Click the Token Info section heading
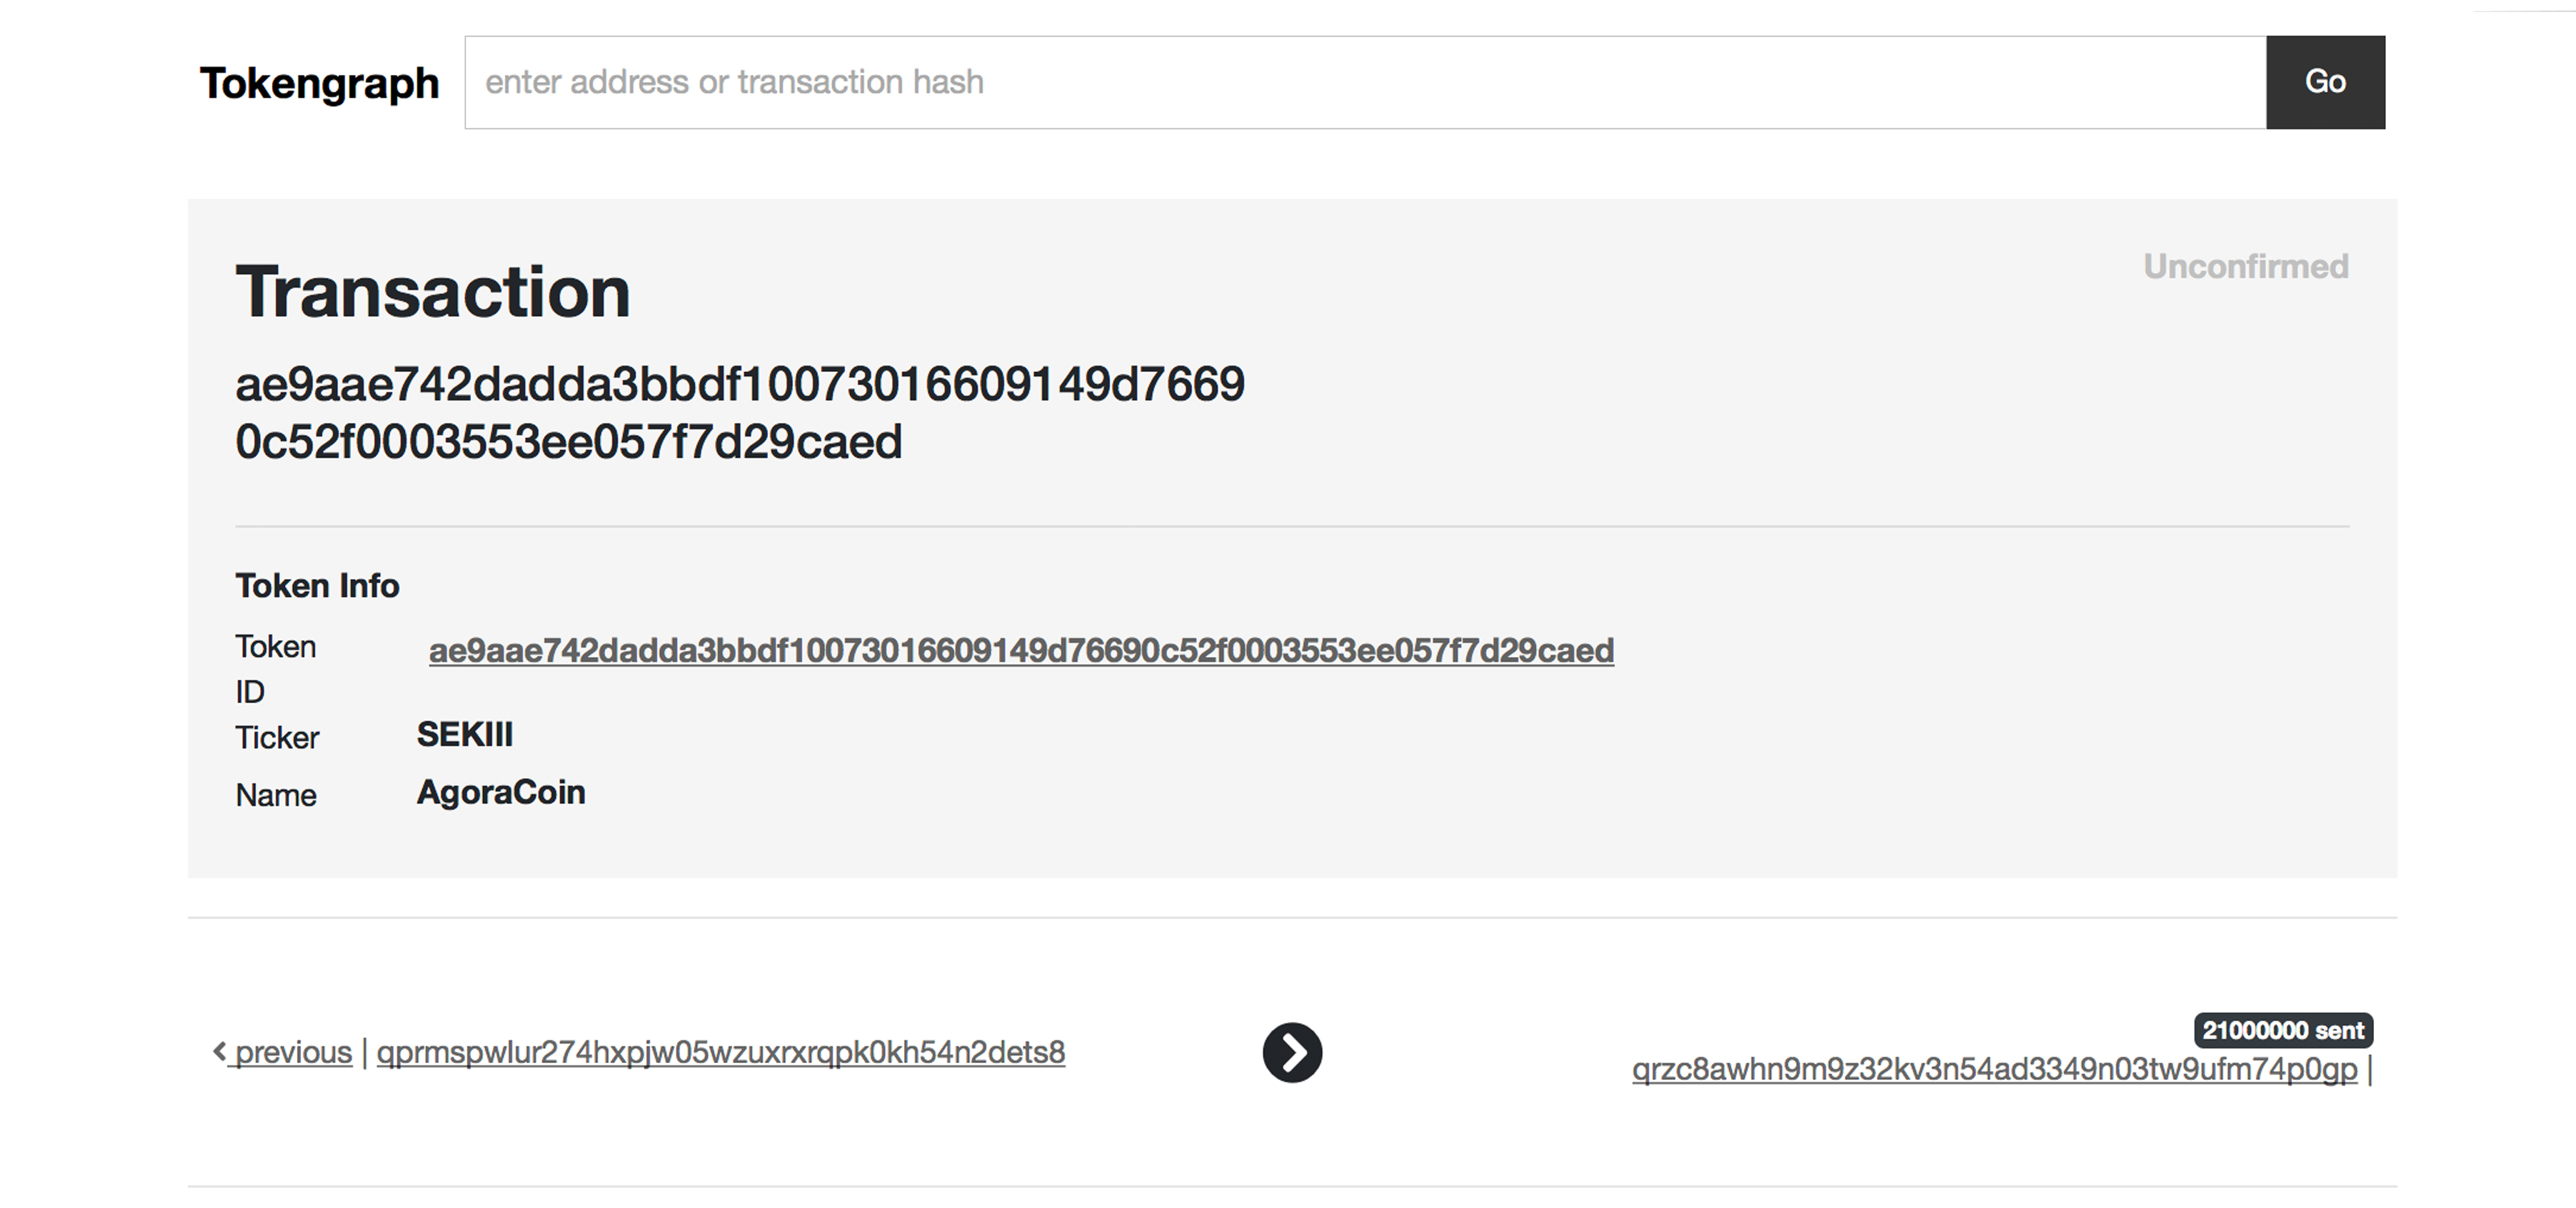The image size is (2576, 1208). tap(317, 585)
